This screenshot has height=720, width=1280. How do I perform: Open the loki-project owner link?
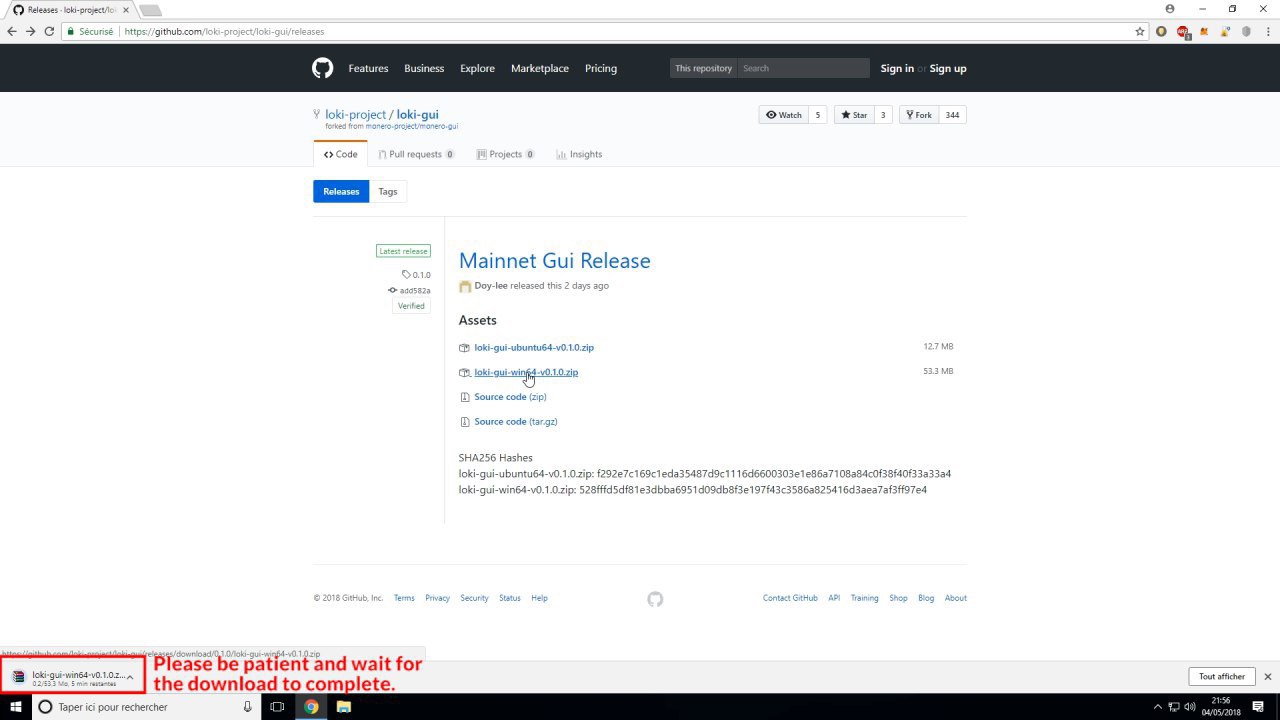355,115
